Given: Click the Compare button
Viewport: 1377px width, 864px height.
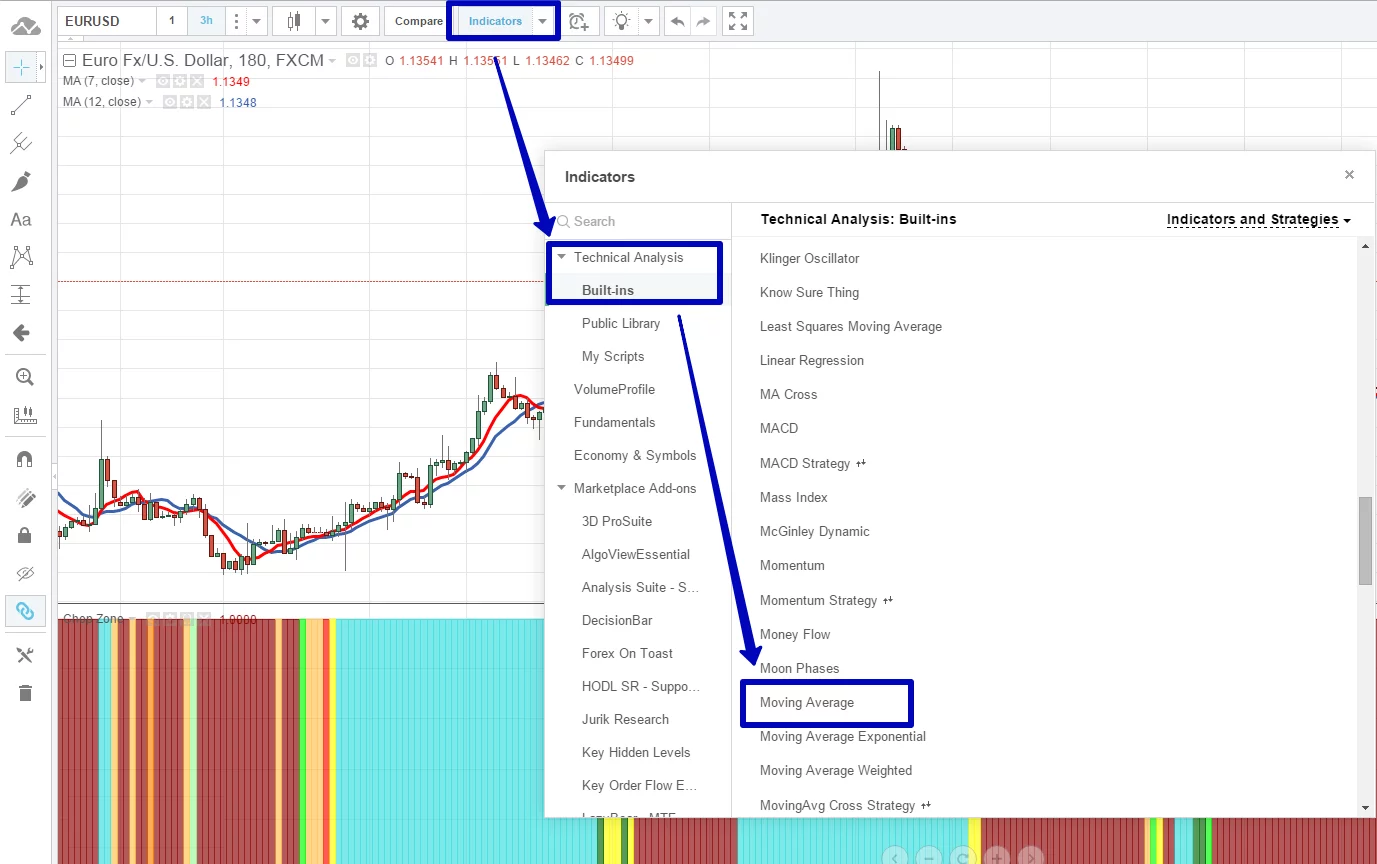Looking at the screenshot, I should pyautogui.click(x=418, y=21).
